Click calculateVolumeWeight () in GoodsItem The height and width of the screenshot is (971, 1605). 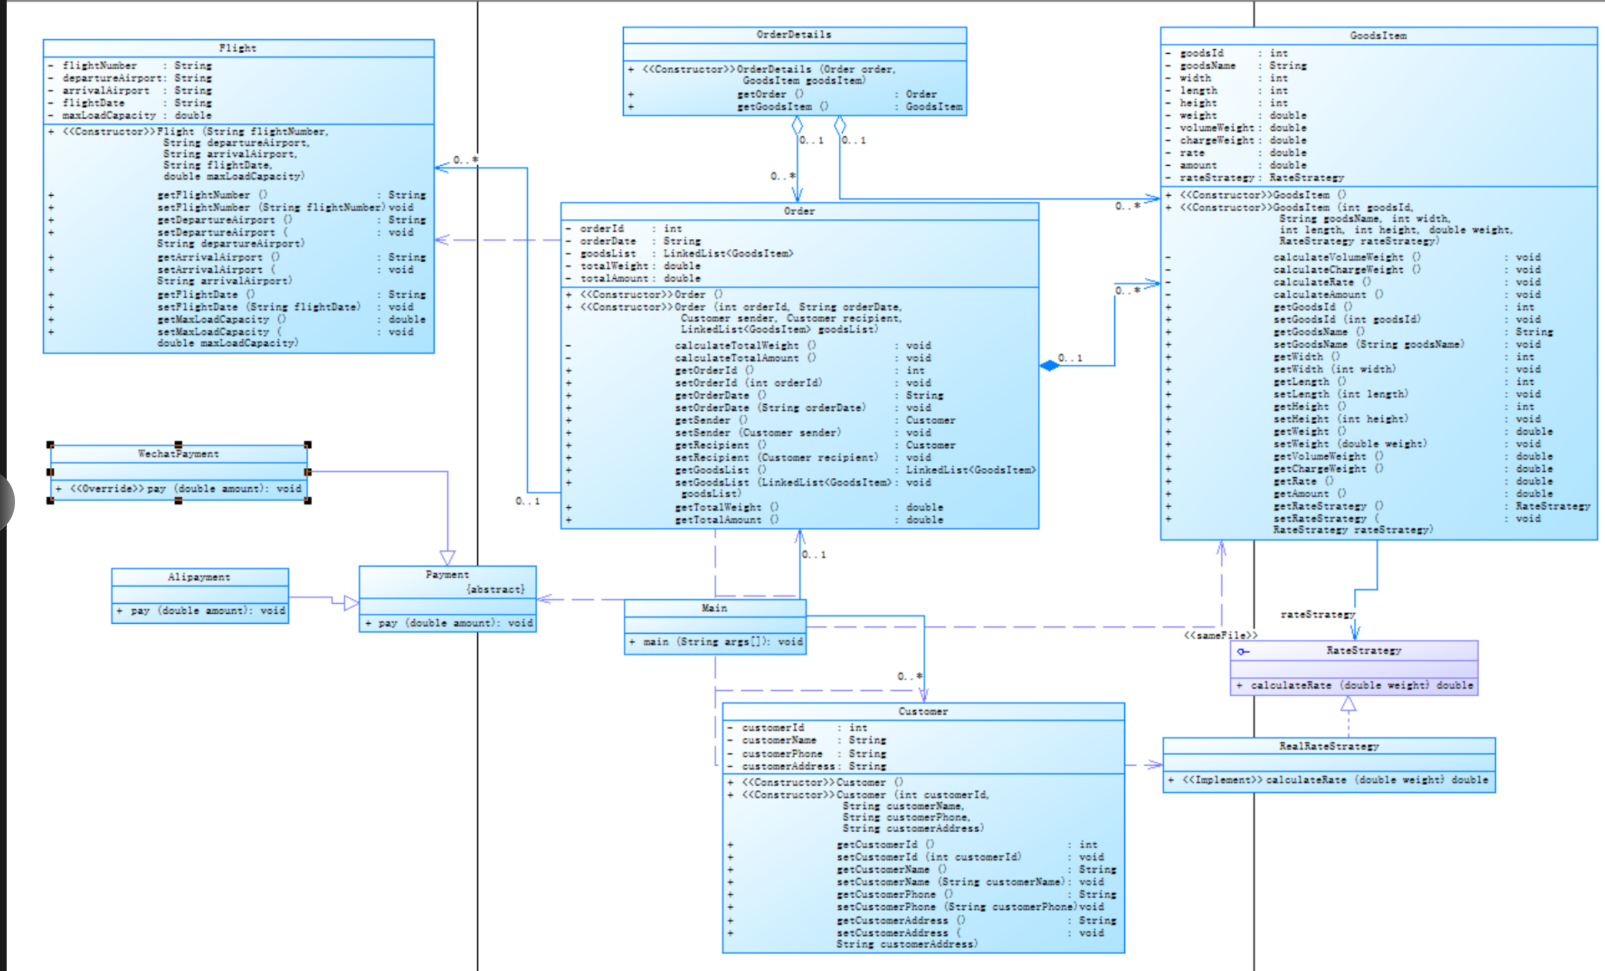coord(1347,258)
